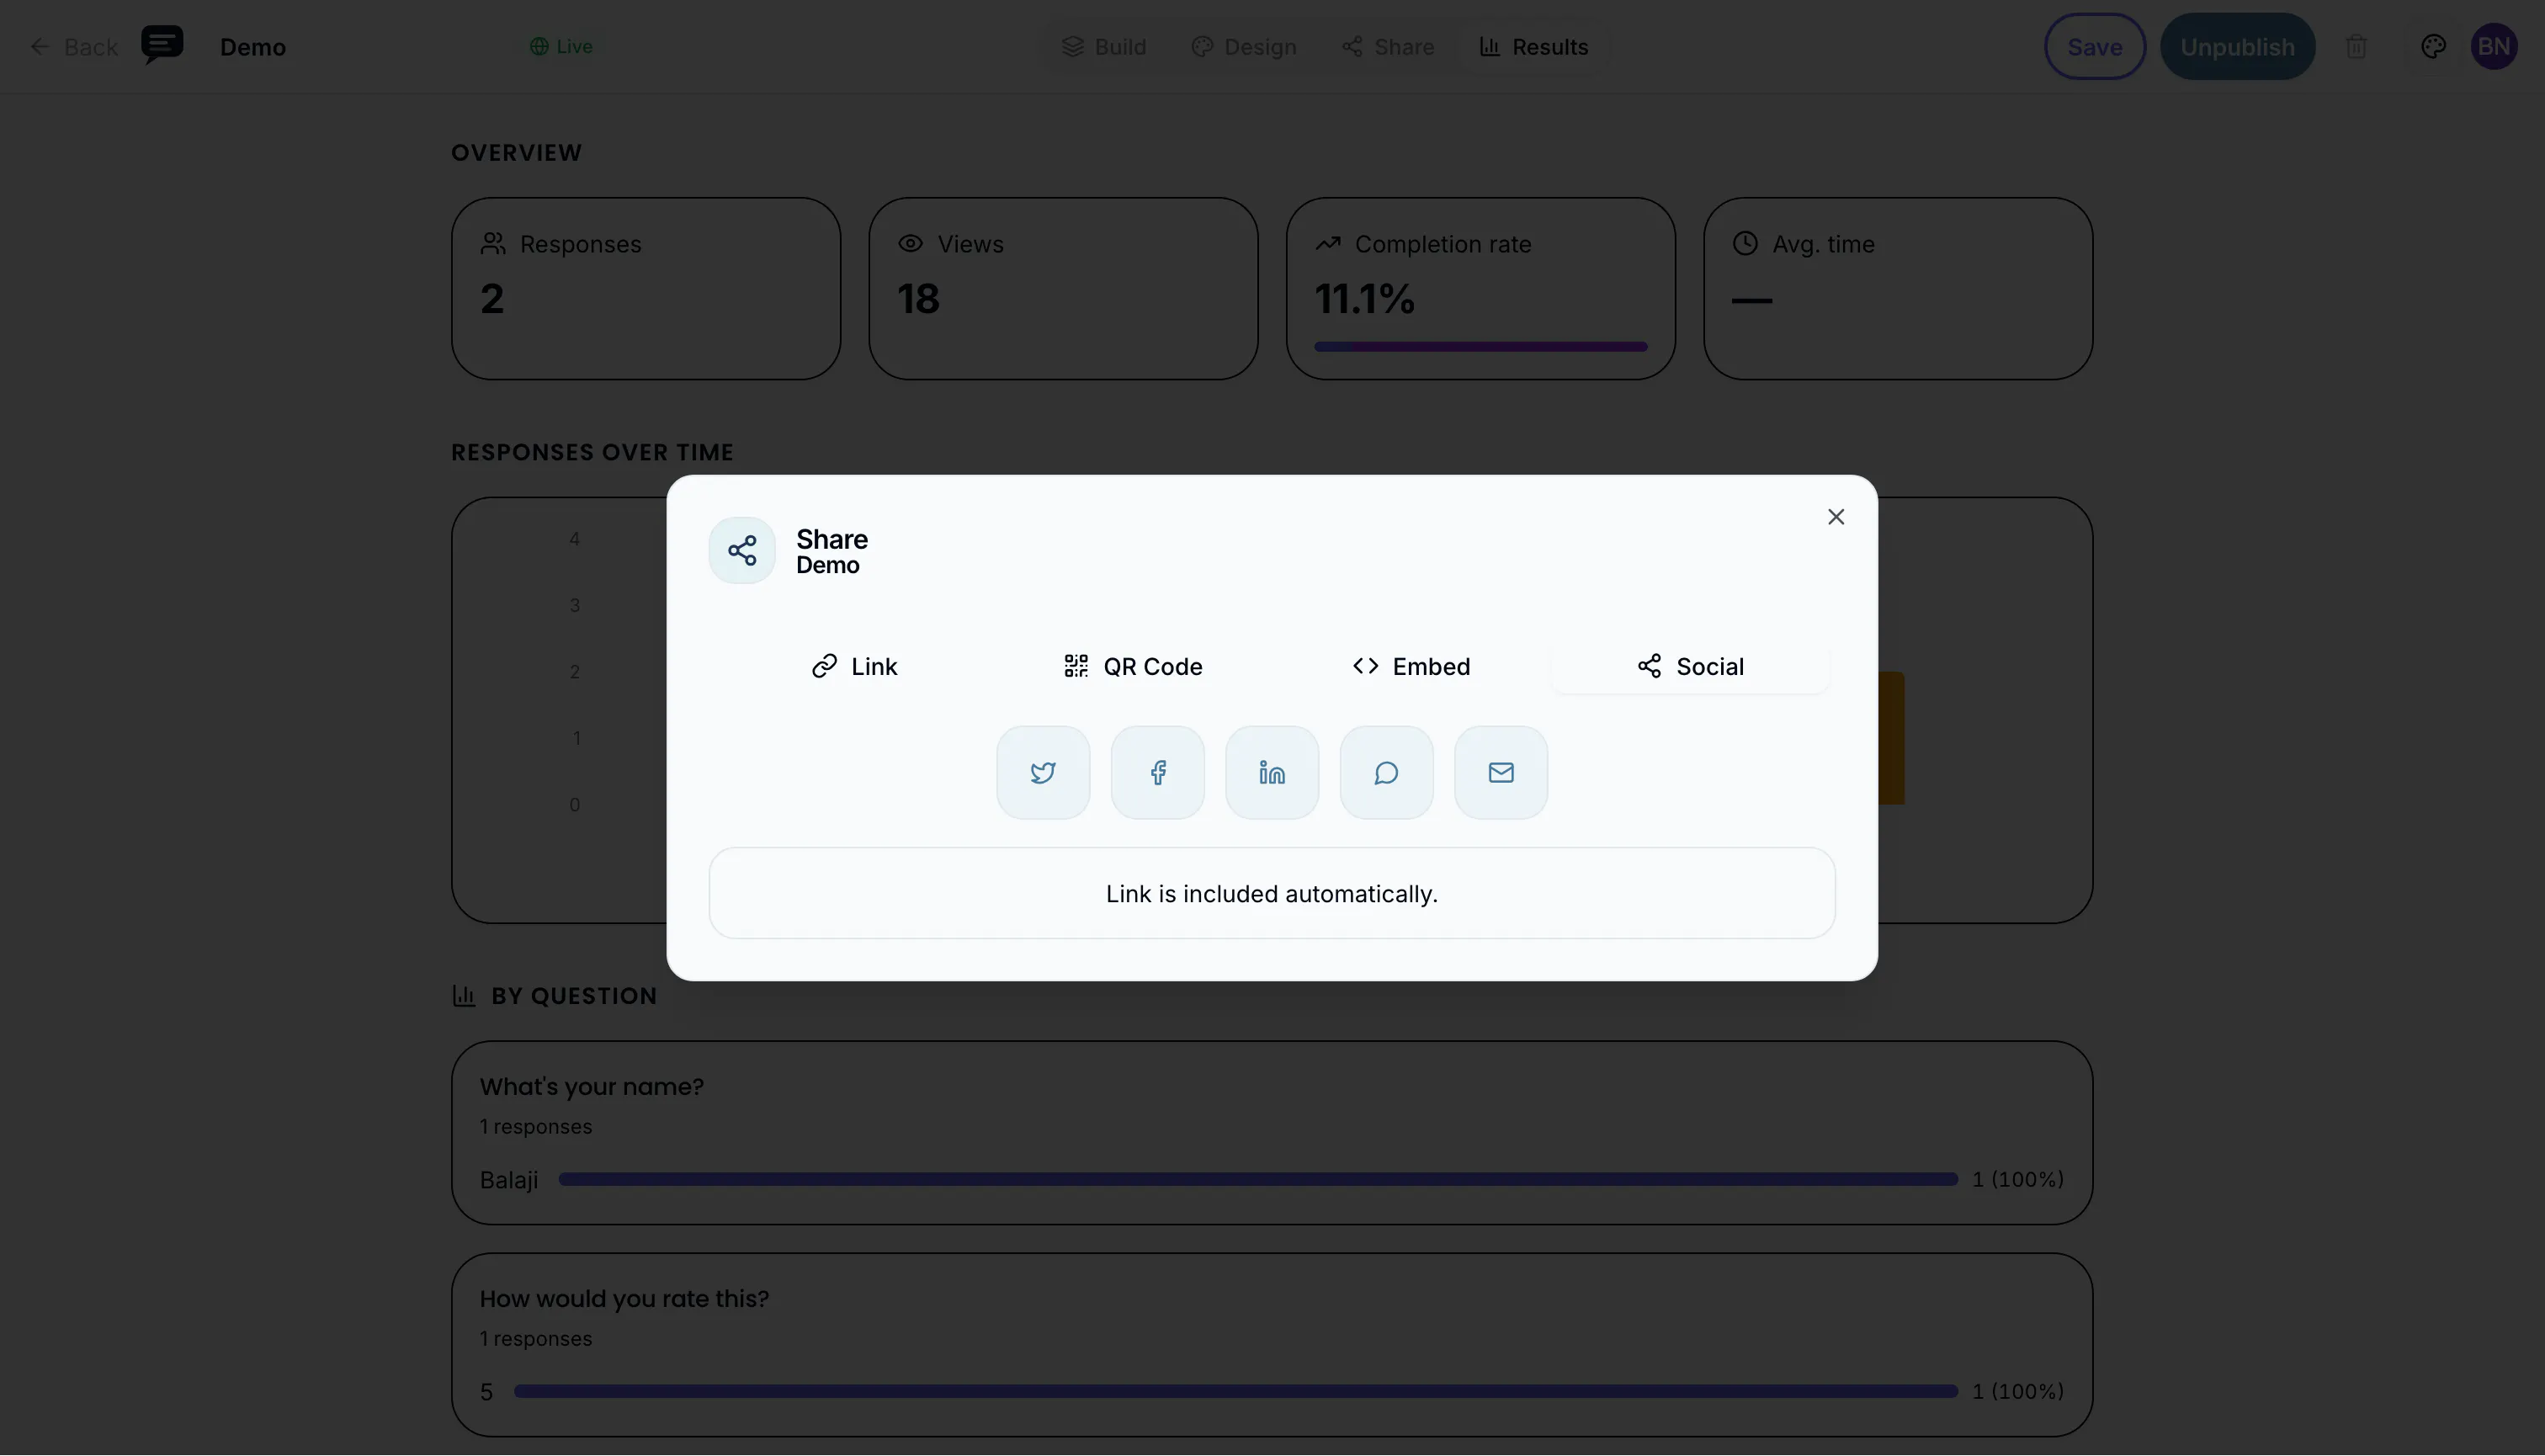Close the Share dialog
This screenshot has width=2545, height=1456.
tap(1836, 517)
